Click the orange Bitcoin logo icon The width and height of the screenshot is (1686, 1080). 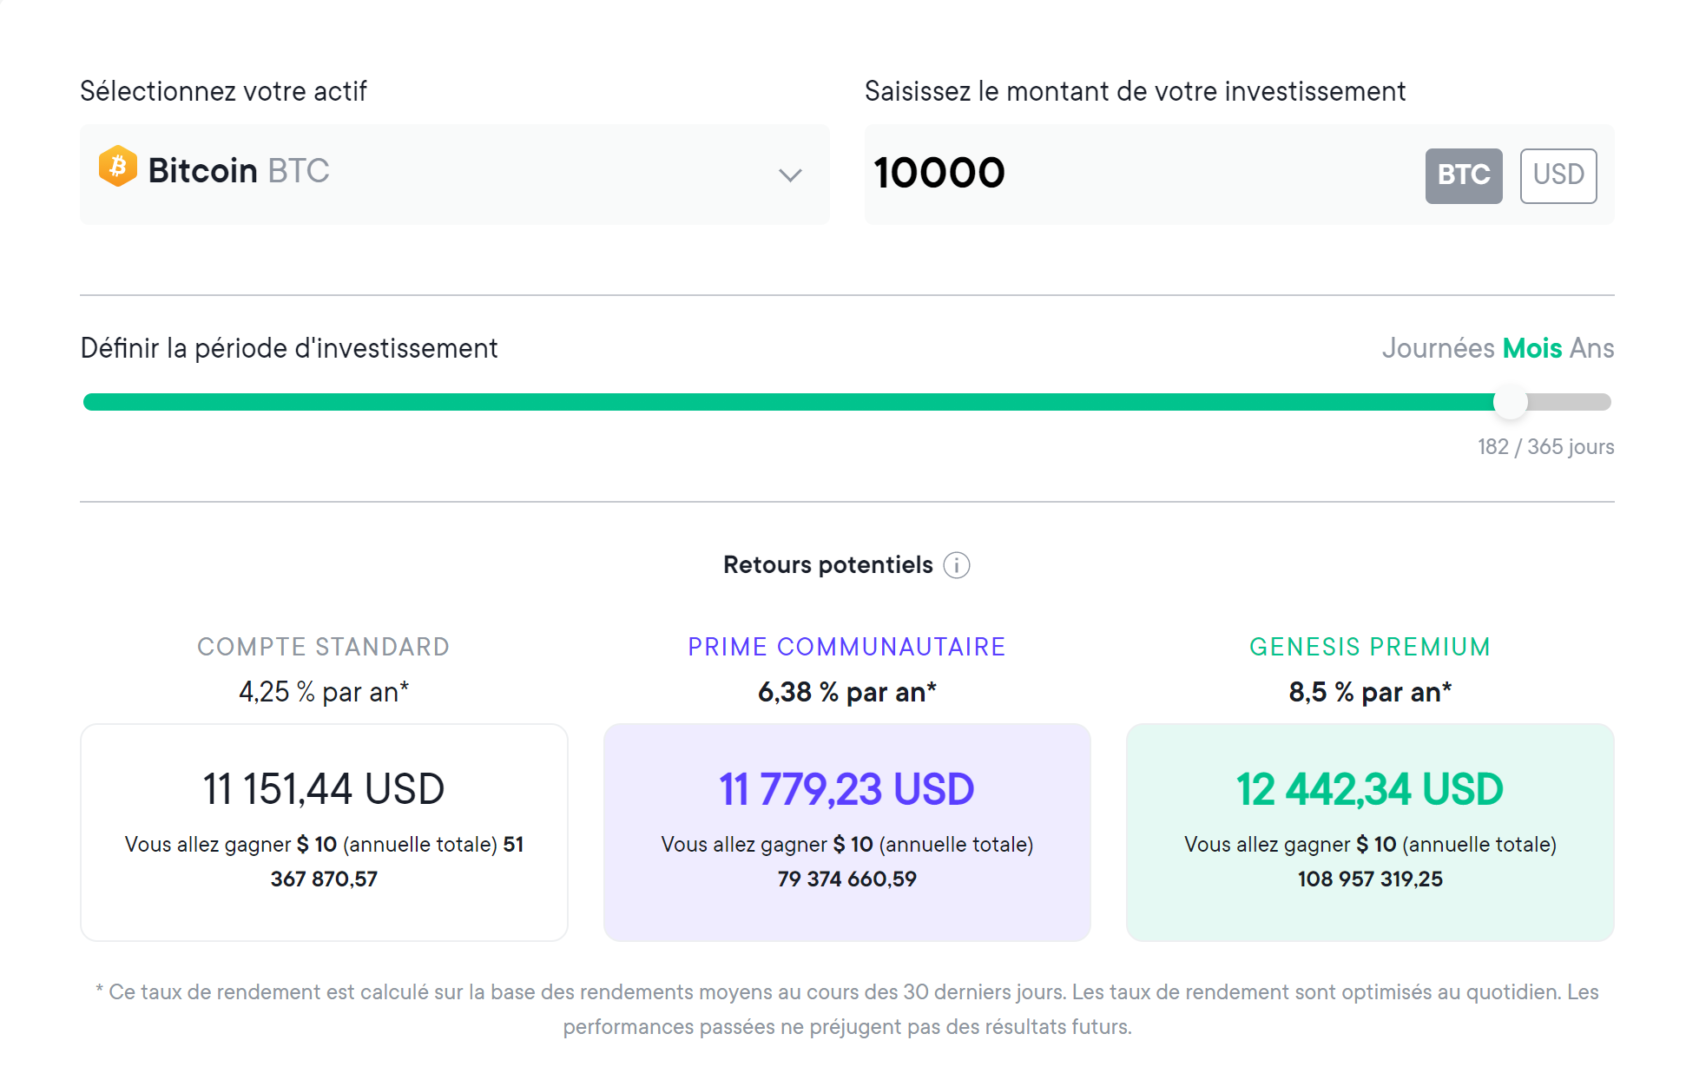[117, 167]
